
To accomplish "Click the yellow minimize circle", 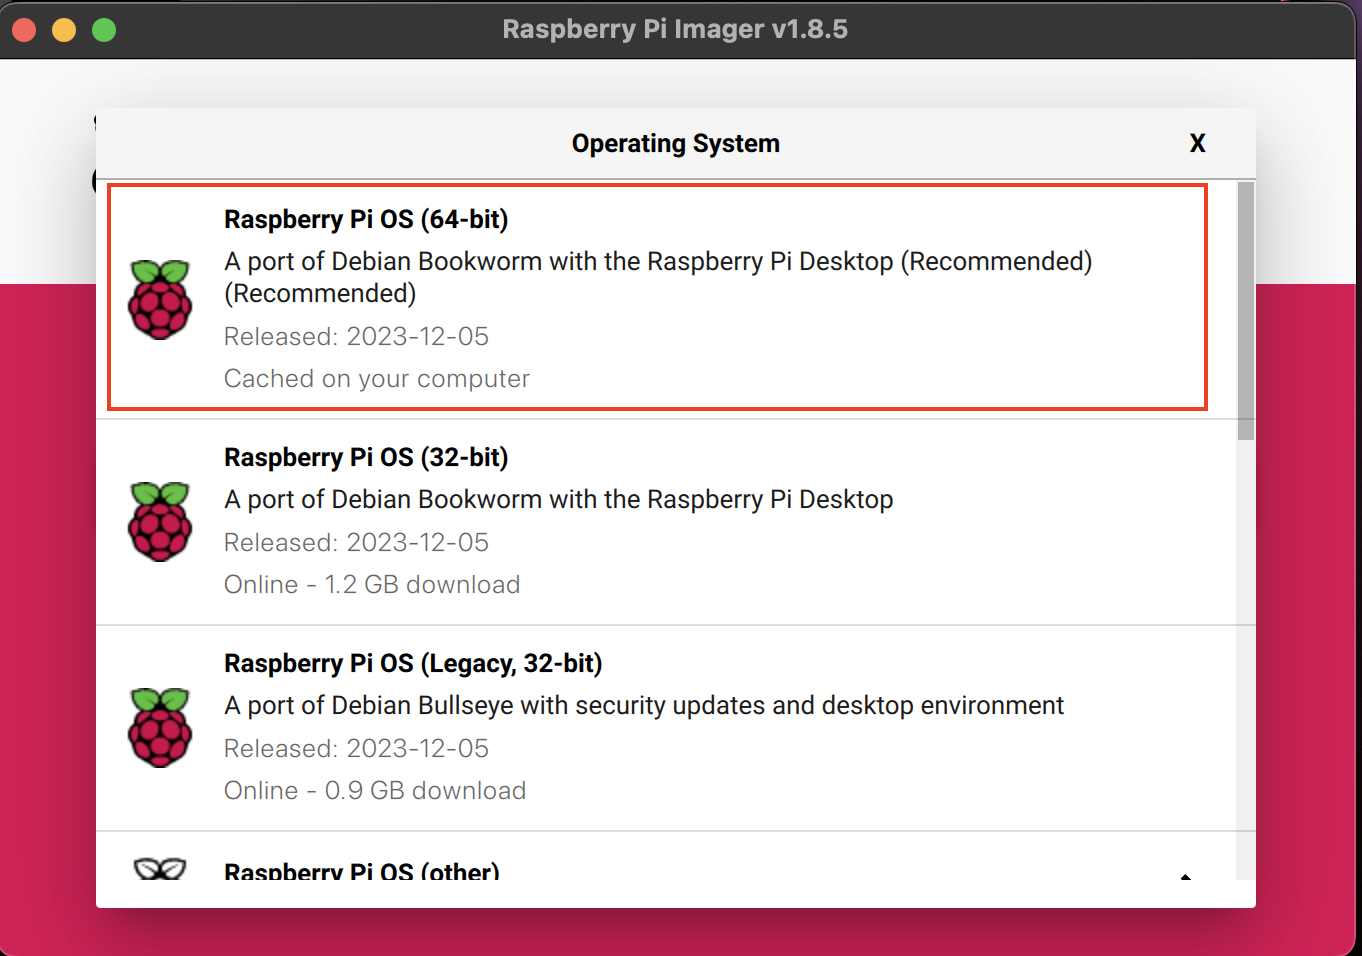I will tap(63, 29).
